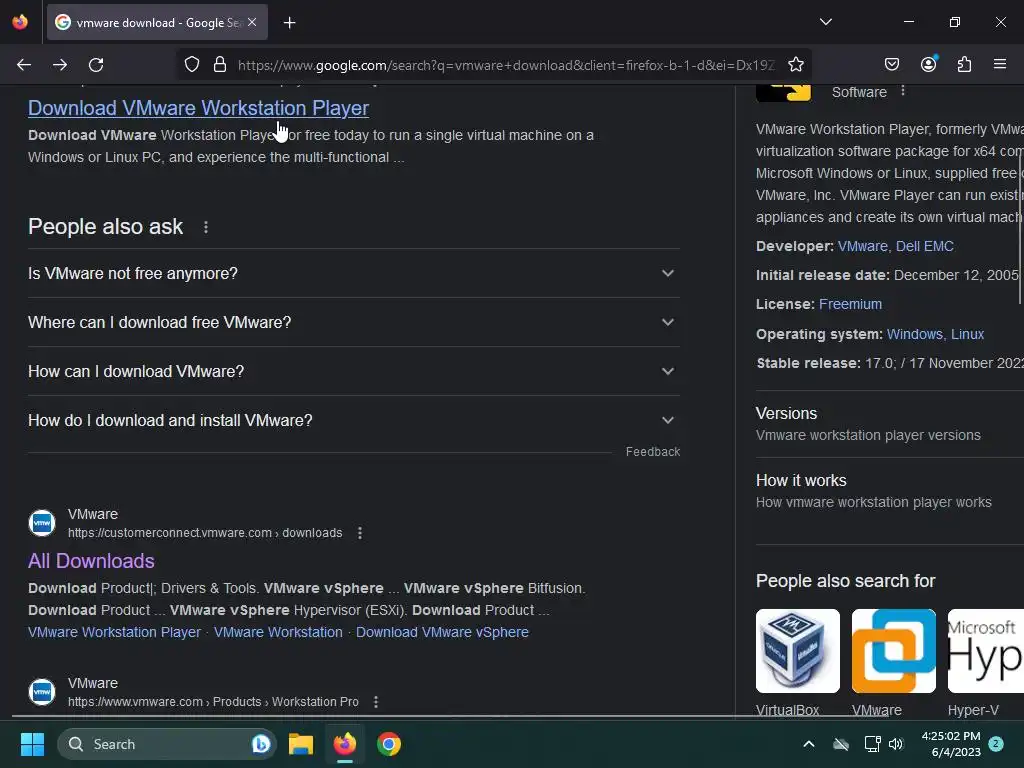Open Firefox account menu

(x=928, y=64)
